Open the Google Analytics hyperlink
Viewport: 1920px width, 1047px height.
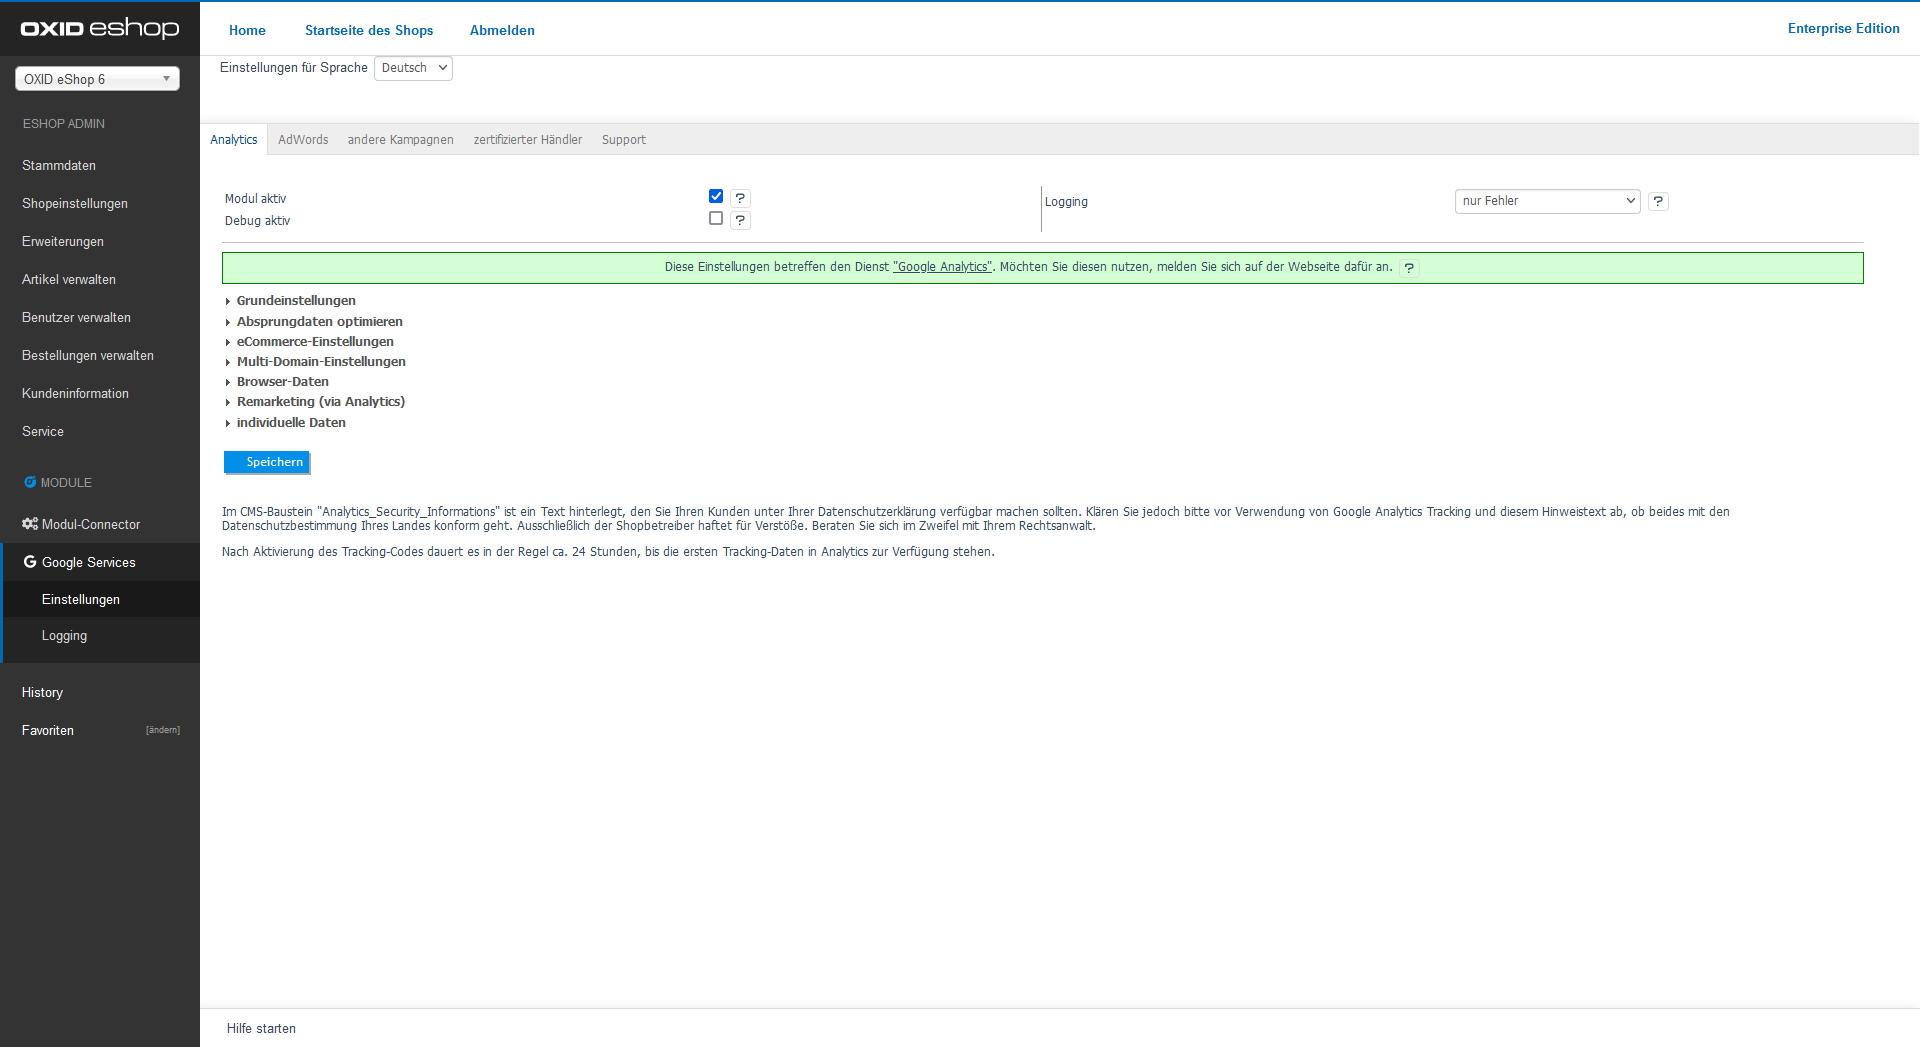pos(942,267)
